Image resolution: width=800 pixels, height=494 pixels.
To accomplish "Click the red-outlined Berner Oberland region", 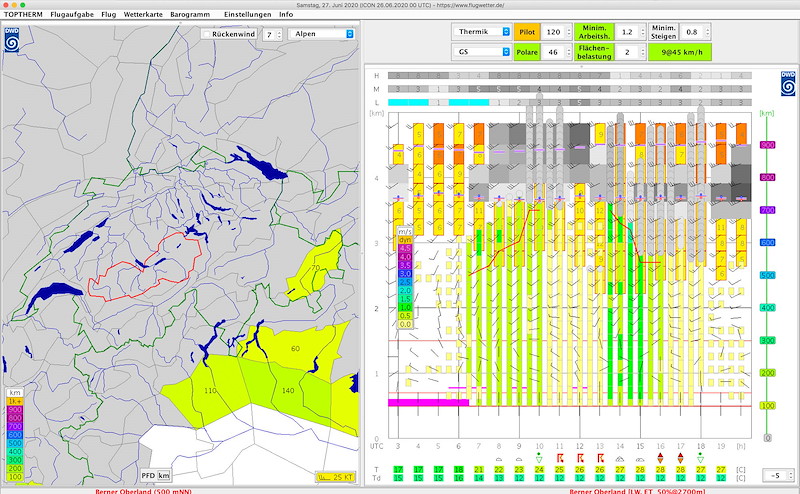I will tap(145, 268).
